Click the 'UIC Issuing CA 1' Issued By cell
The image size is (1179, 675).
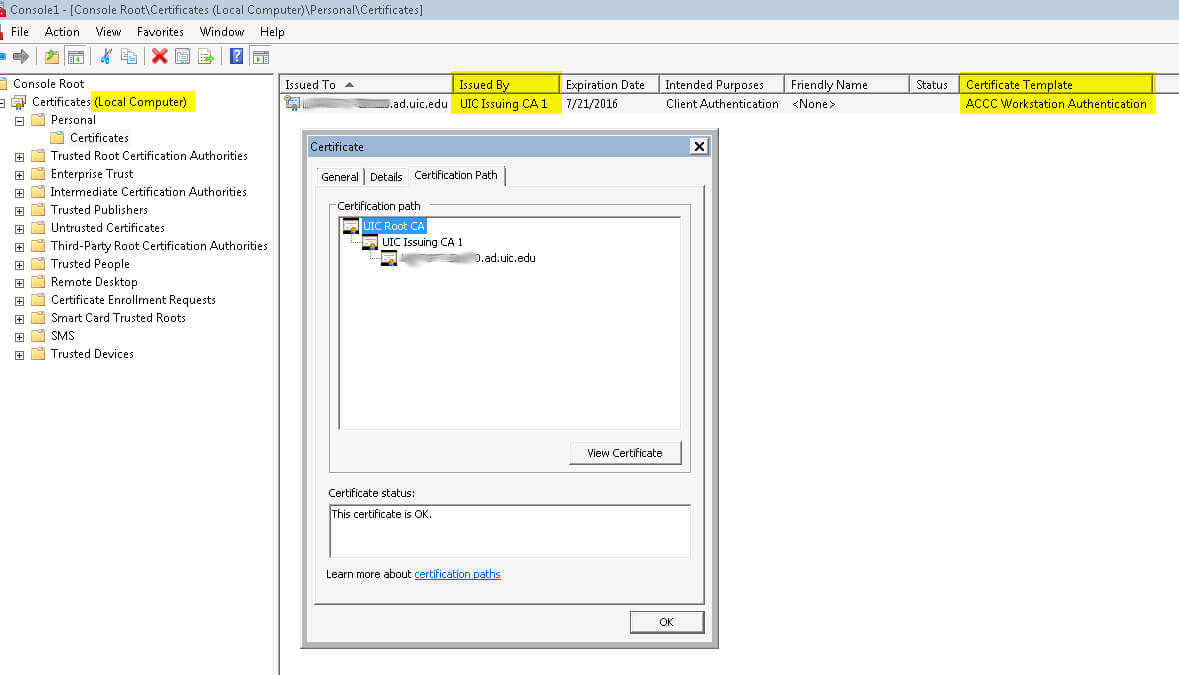pyautogui.click(x=504, y=104)
